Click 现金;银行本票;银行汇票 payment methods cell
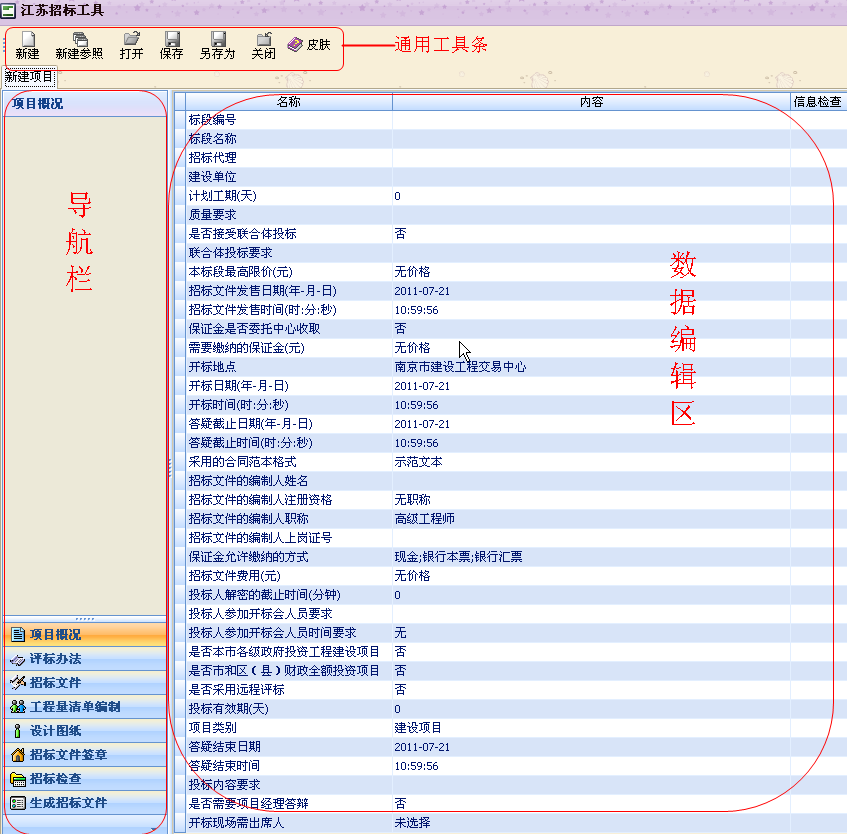Viewport: 847px width, 834px height. (x=591, y=557)
